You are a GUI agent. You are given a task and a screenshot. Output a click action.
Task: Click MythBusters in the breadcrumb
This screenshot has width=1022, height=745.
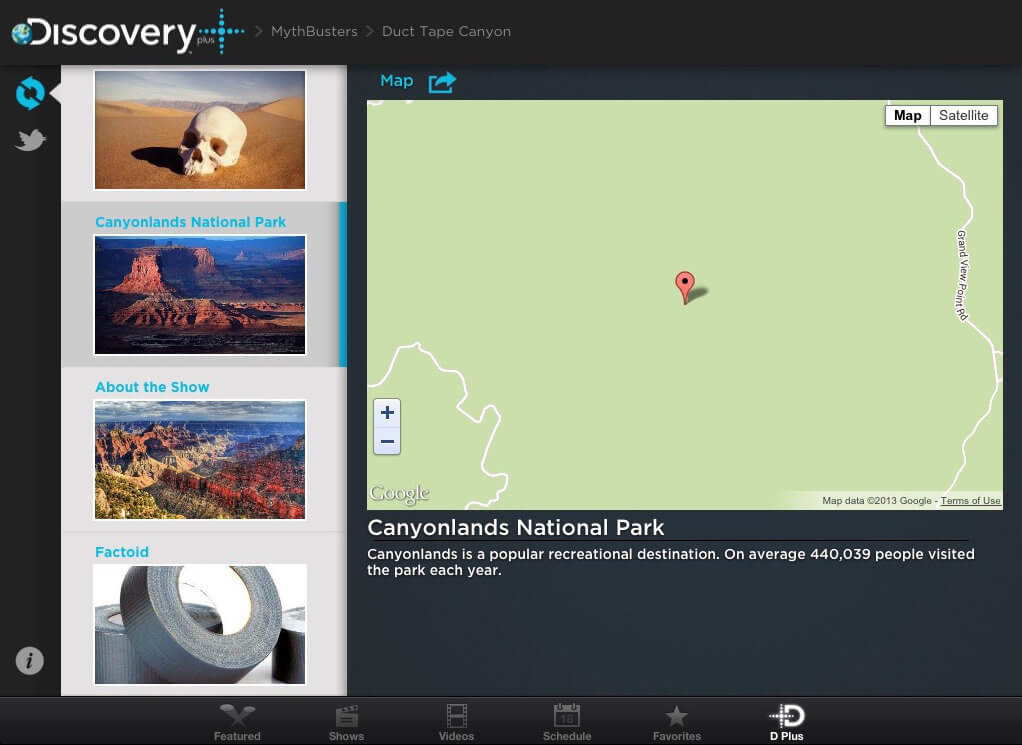[313, 32]
